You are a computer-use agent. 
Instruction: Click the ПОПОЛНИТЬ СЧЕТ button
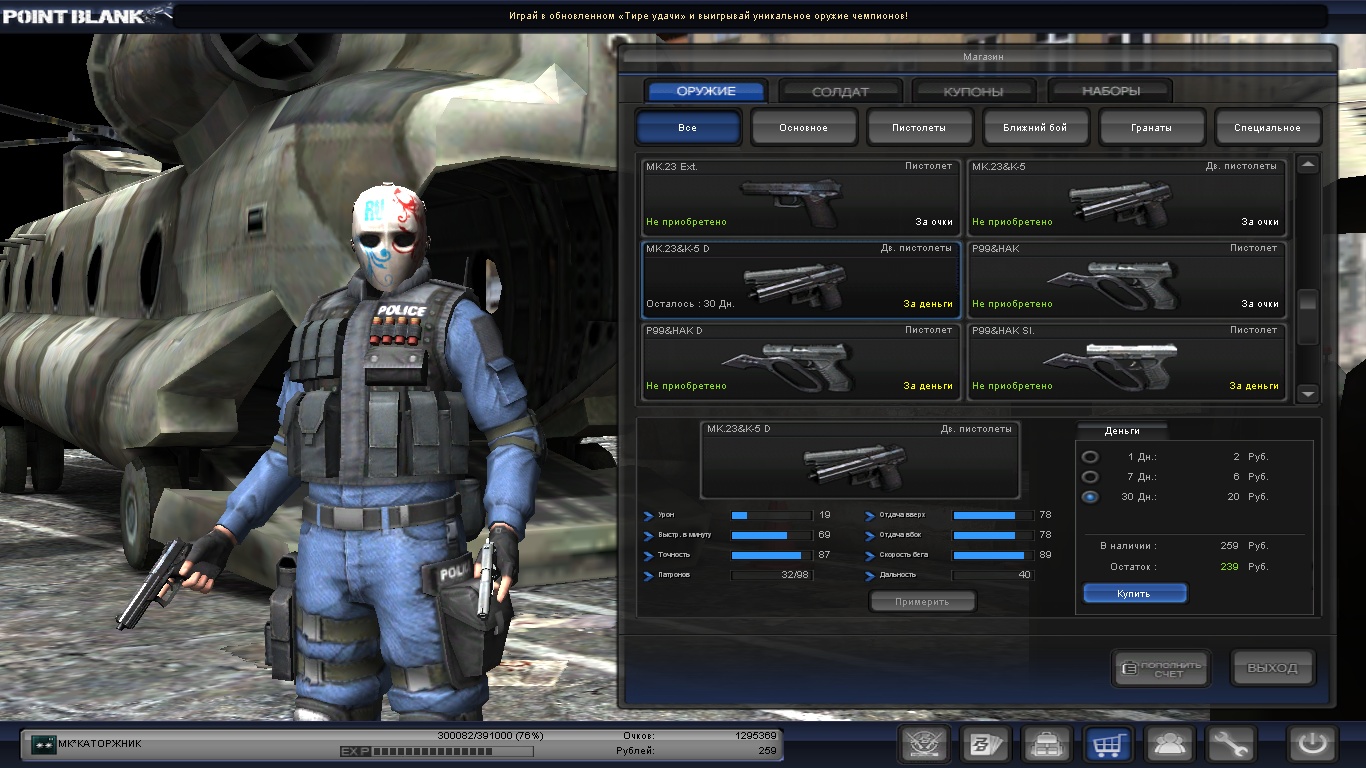pos(1162,669)
